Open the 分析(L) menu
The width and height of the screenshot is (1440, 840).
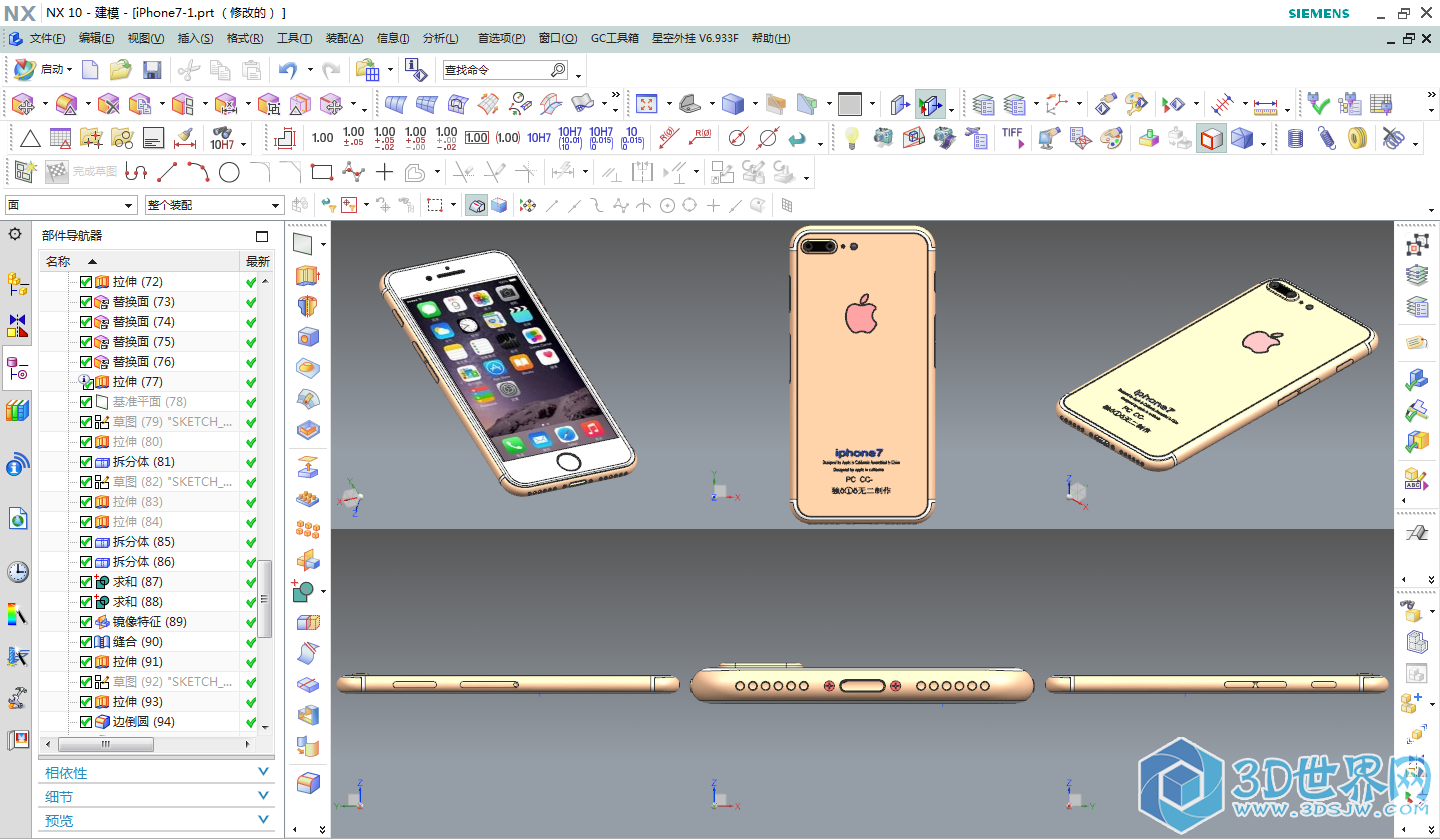[440, 38]
